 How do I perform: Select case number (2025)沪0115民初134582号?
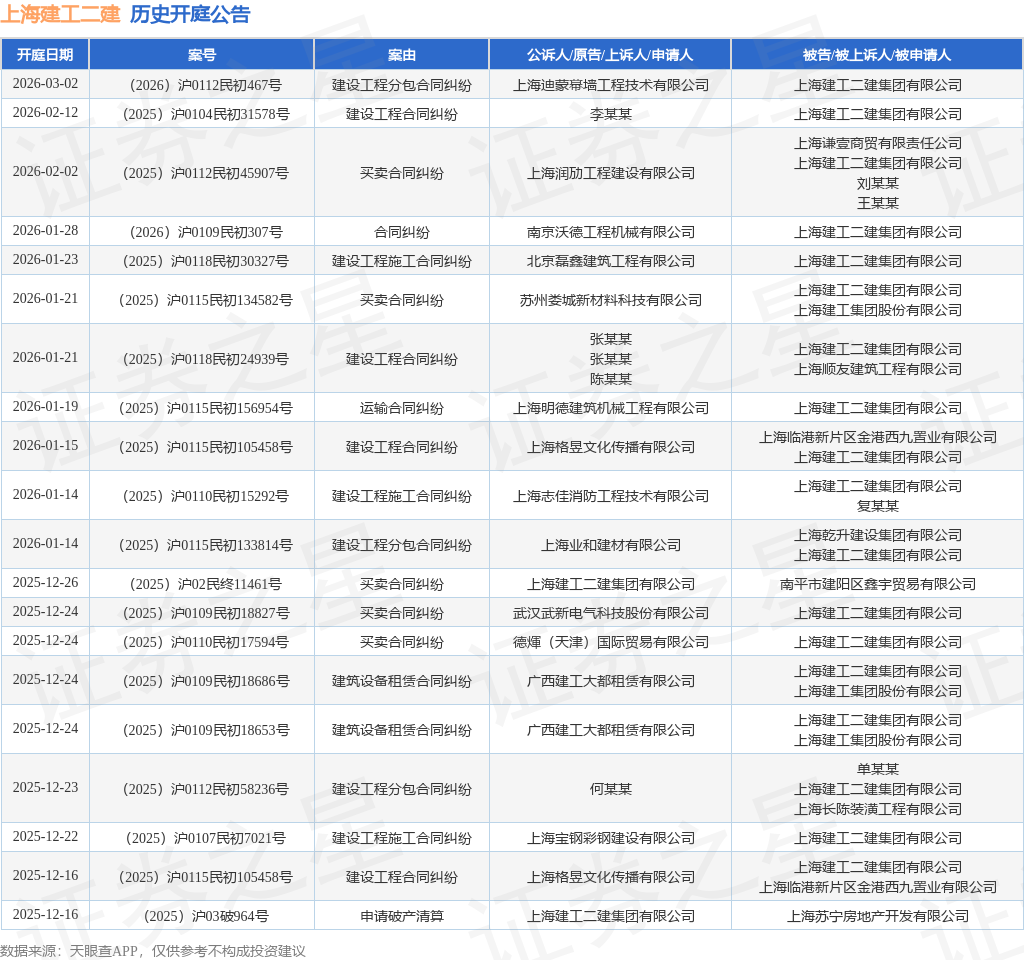(206, 300)
